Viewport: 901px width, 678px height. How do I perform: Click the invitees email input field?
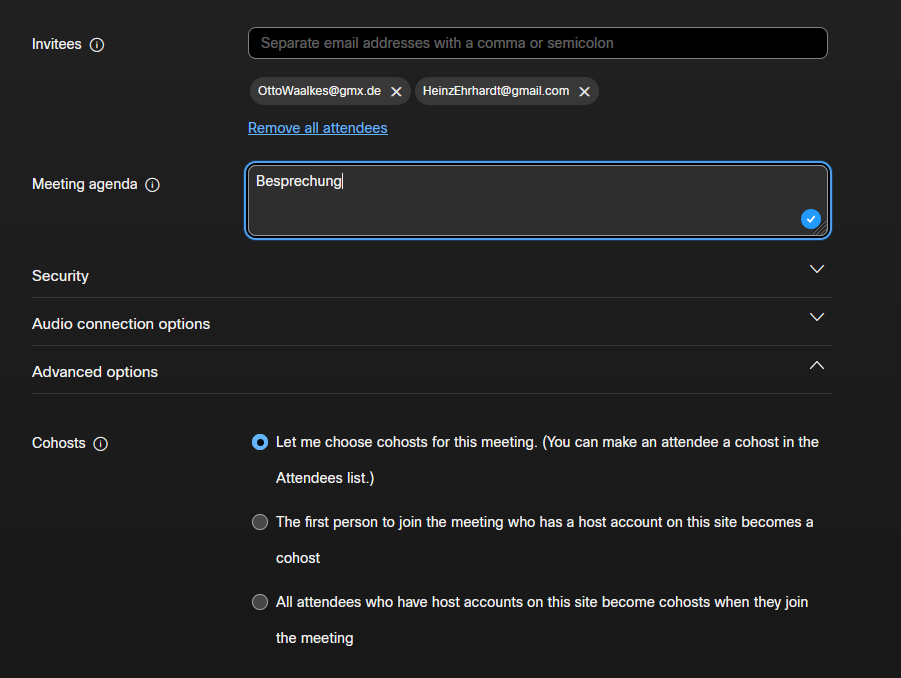[538, 43]
